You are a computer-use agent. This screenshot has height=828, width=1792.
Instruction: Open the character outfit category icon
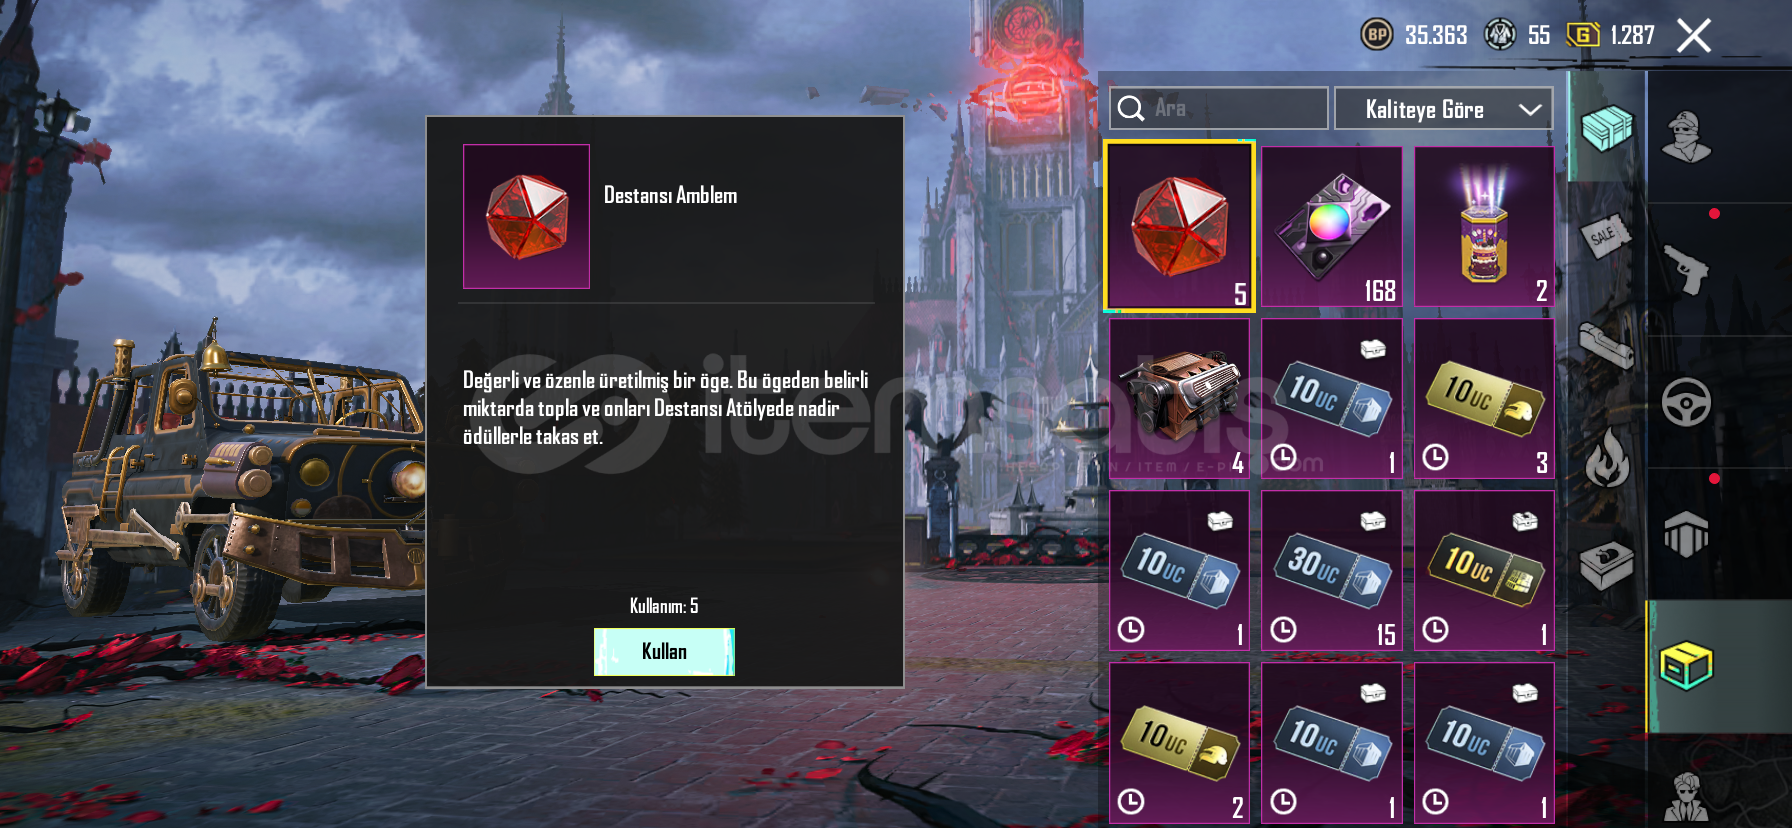[1686, 137]
